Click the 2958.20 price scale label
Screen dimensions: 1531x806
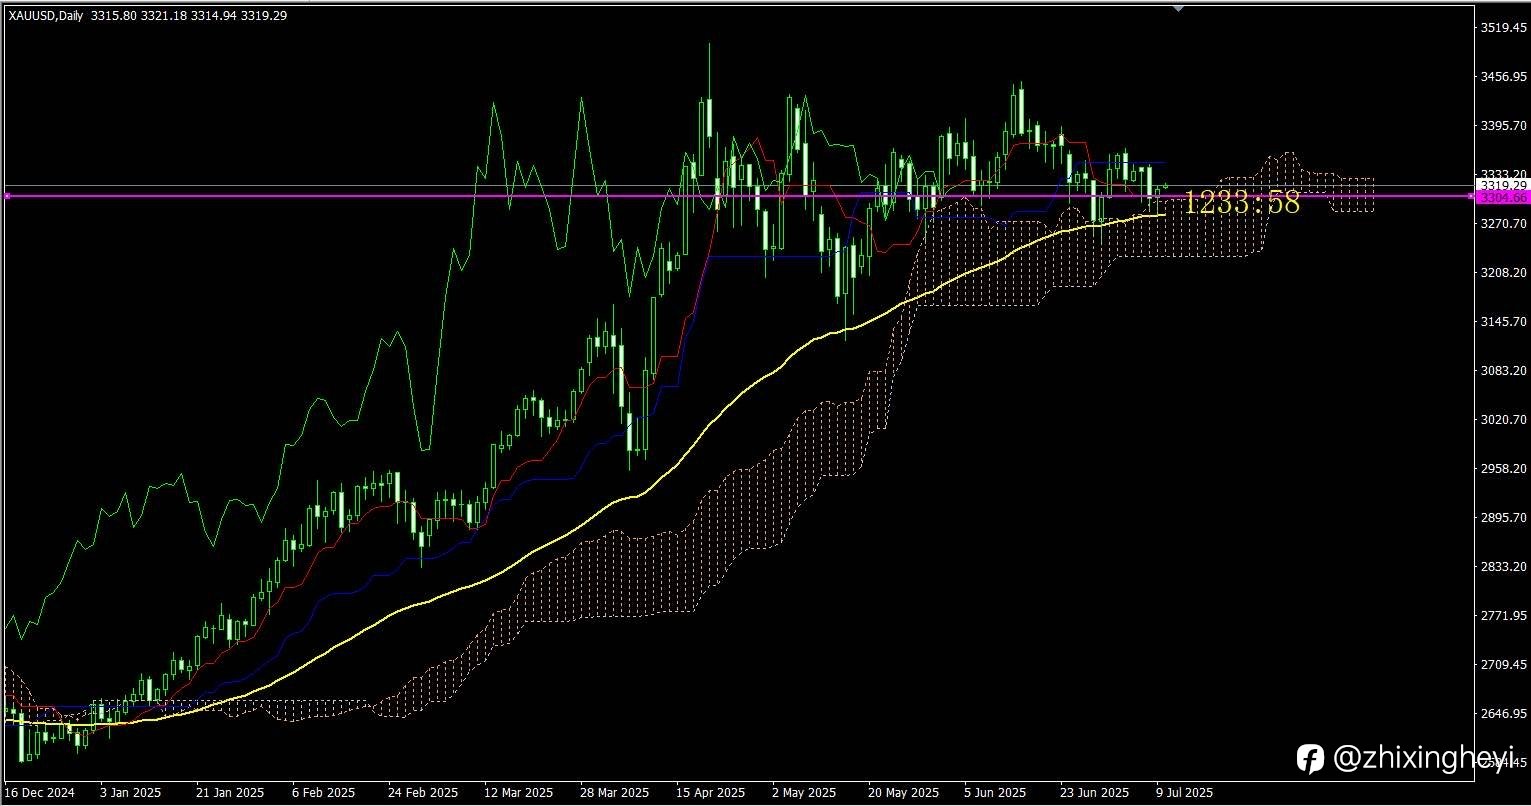click(x=1503, y=469)
